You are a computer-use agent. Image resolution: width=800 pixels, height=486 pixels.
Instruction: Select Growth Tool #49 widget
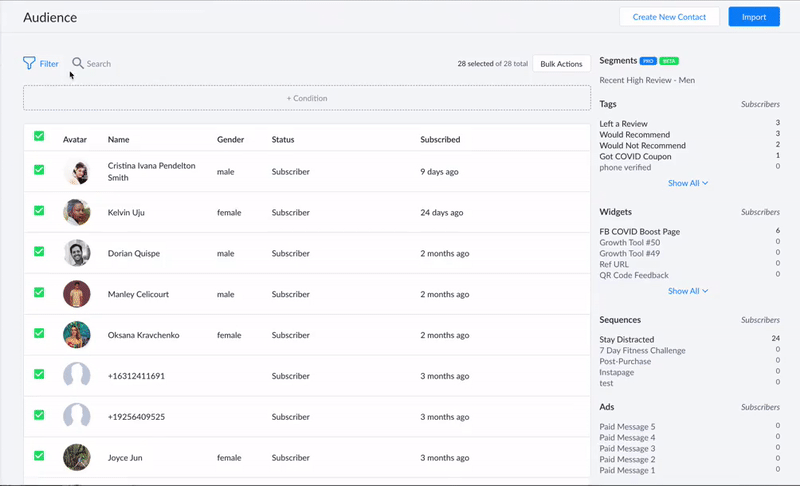[x=630, y=253]
